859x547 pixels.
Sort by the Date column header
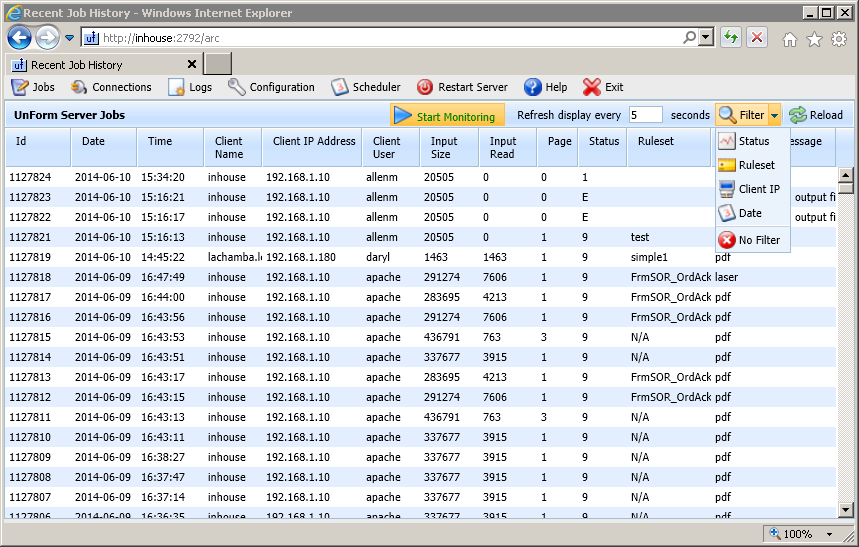[93, 141]
